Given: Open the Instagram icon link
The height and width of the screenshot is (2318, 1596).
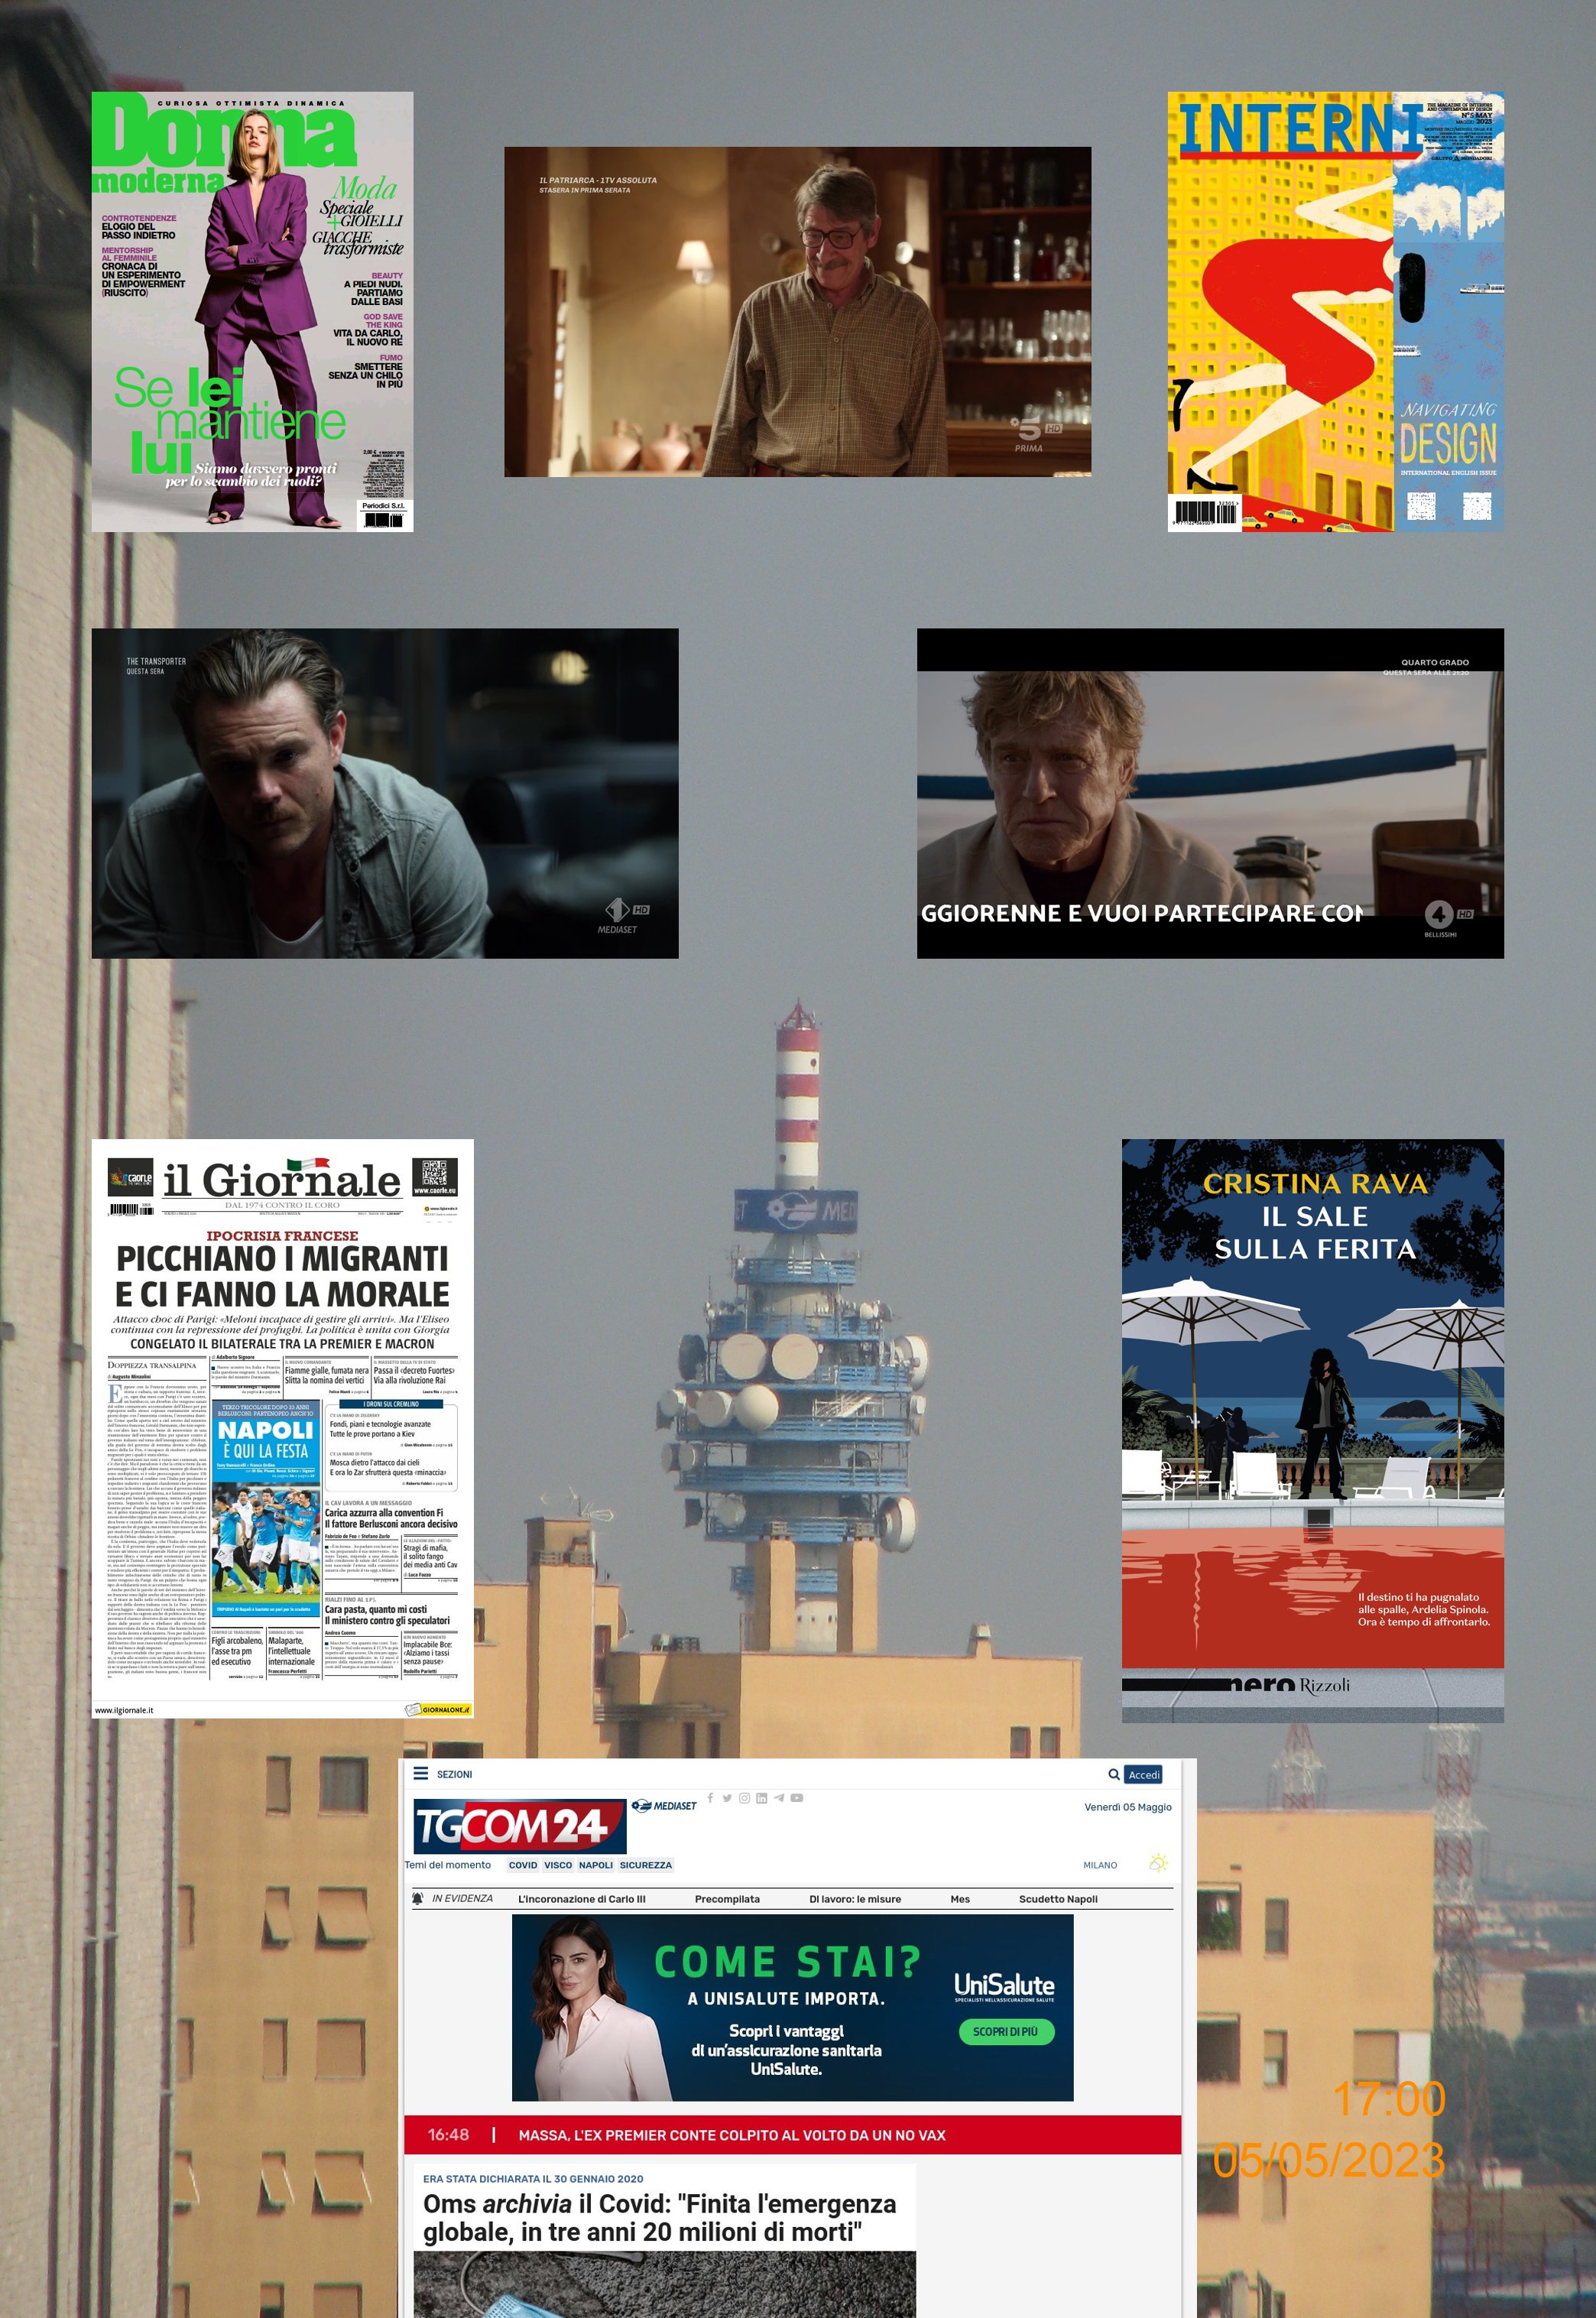Looking at the screenshot, I should point(744,1798).
